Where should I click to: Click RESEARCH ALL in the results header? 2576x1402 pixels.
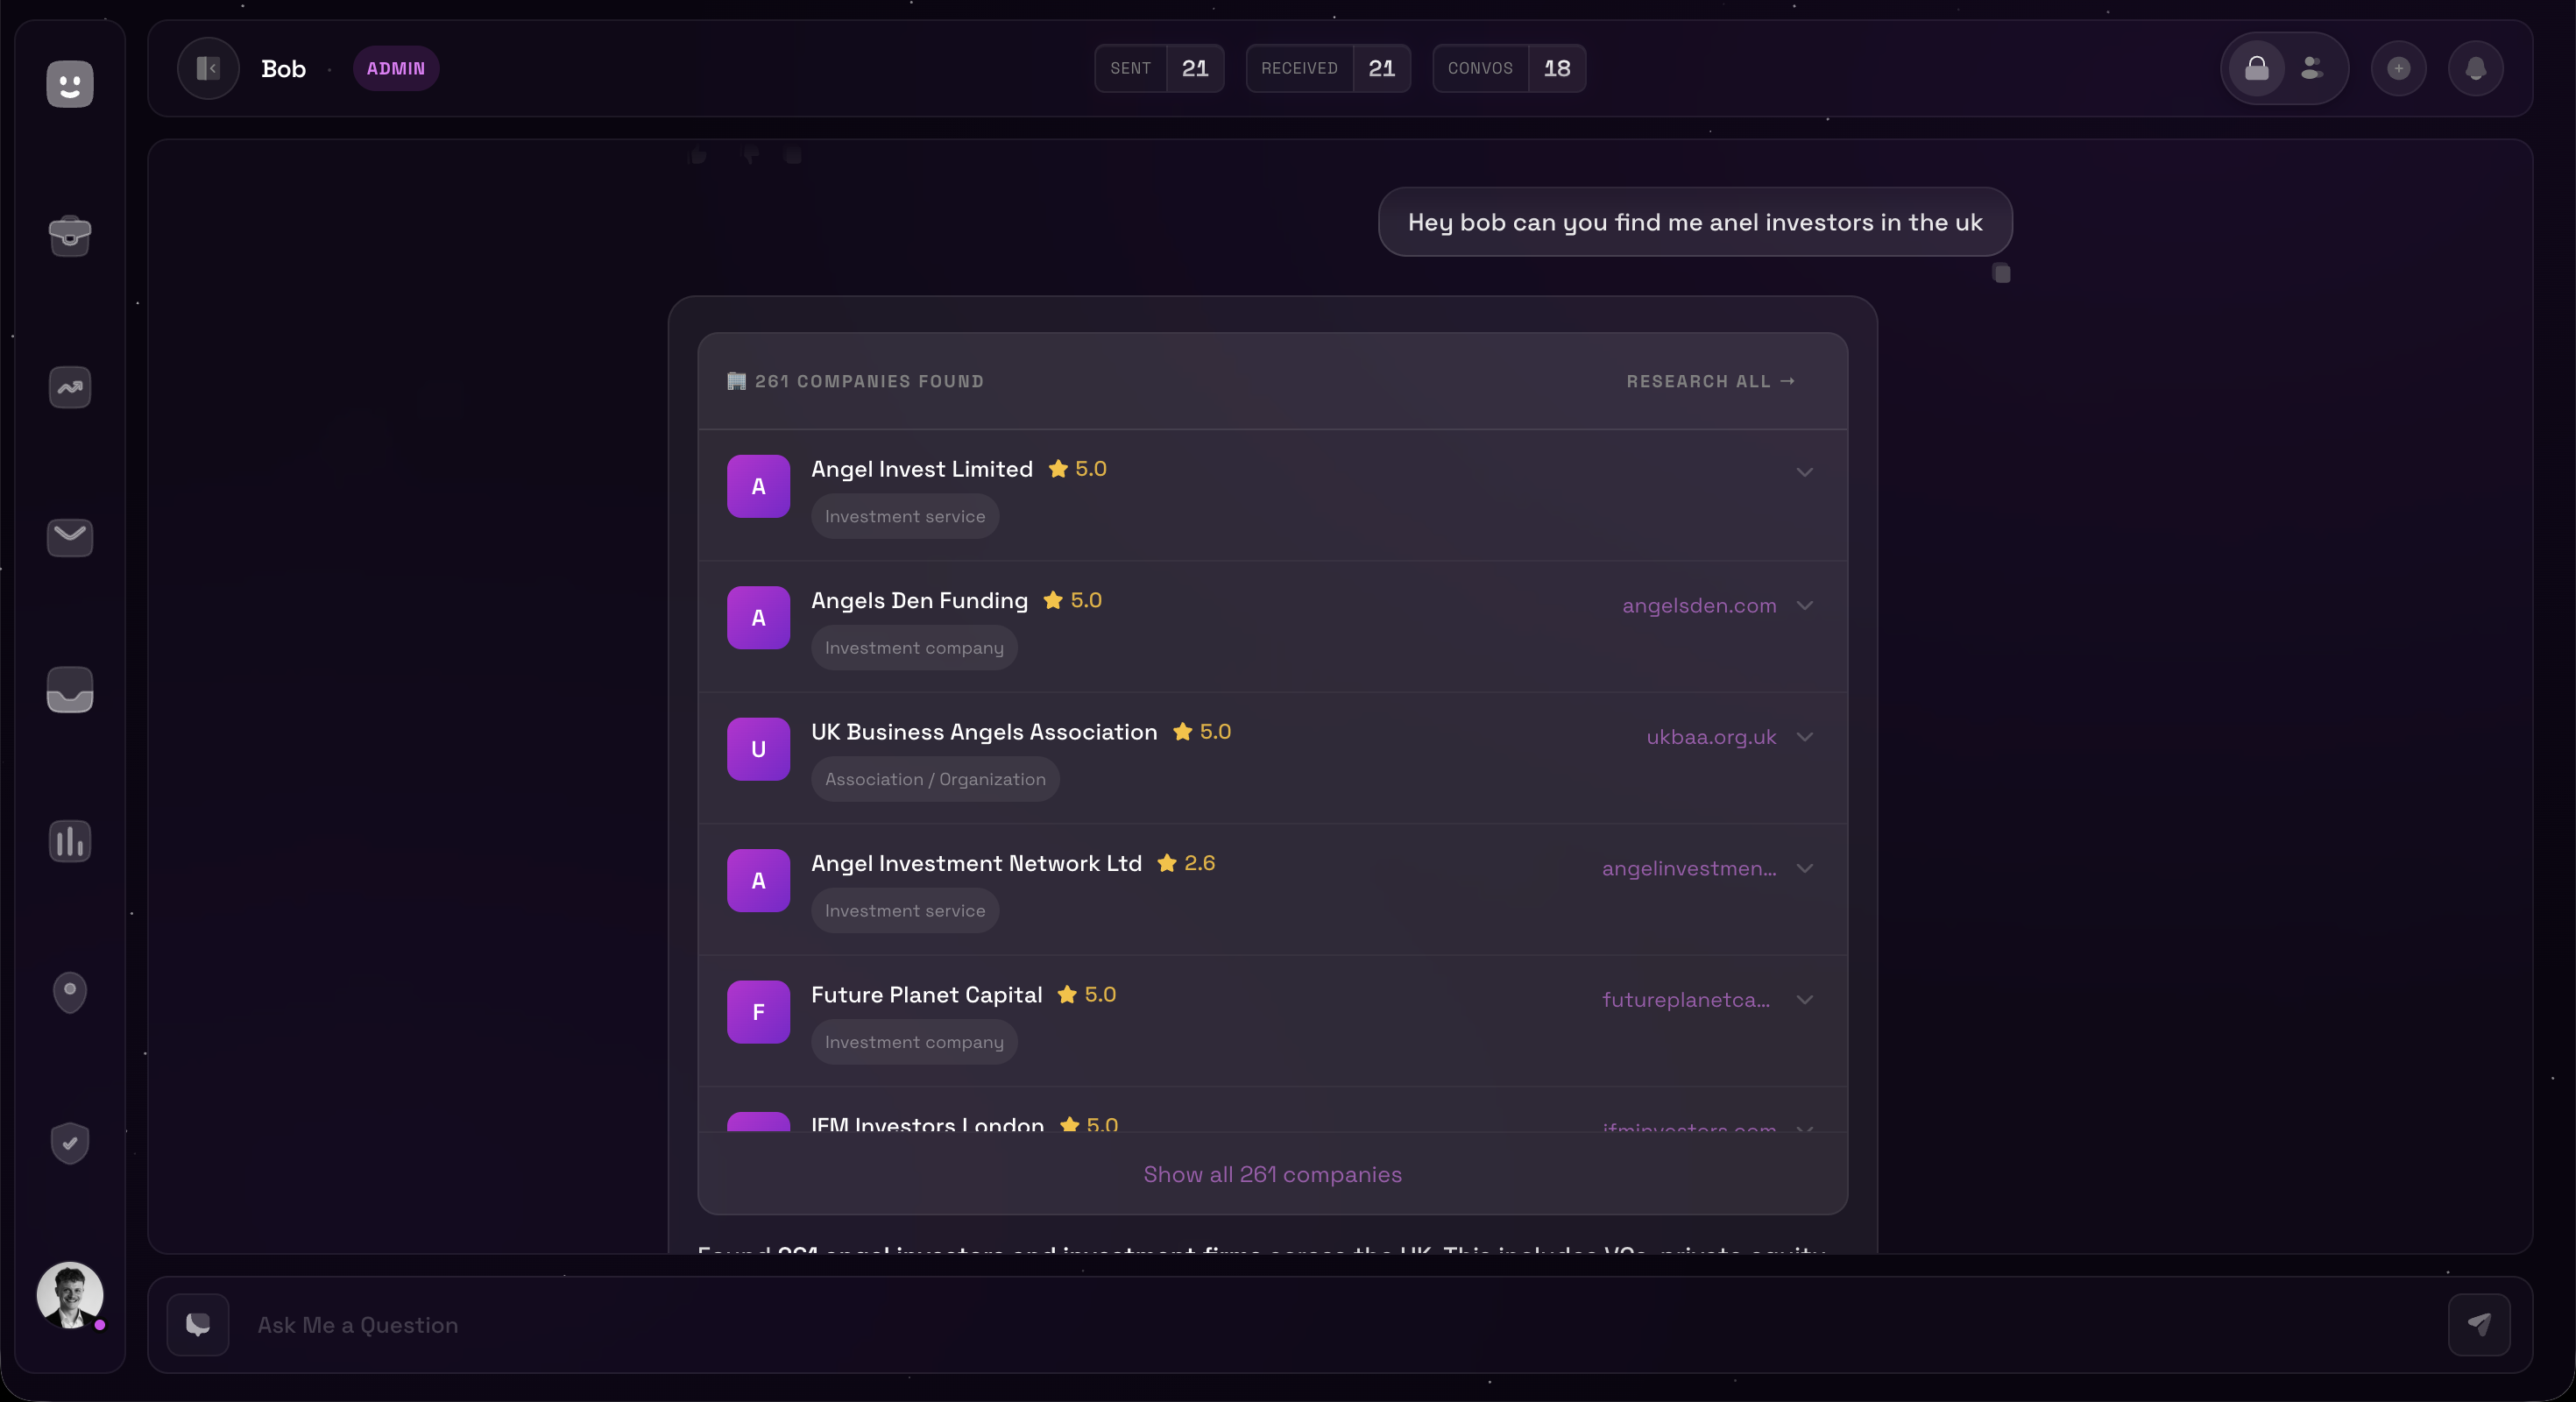pos(1710,381)
